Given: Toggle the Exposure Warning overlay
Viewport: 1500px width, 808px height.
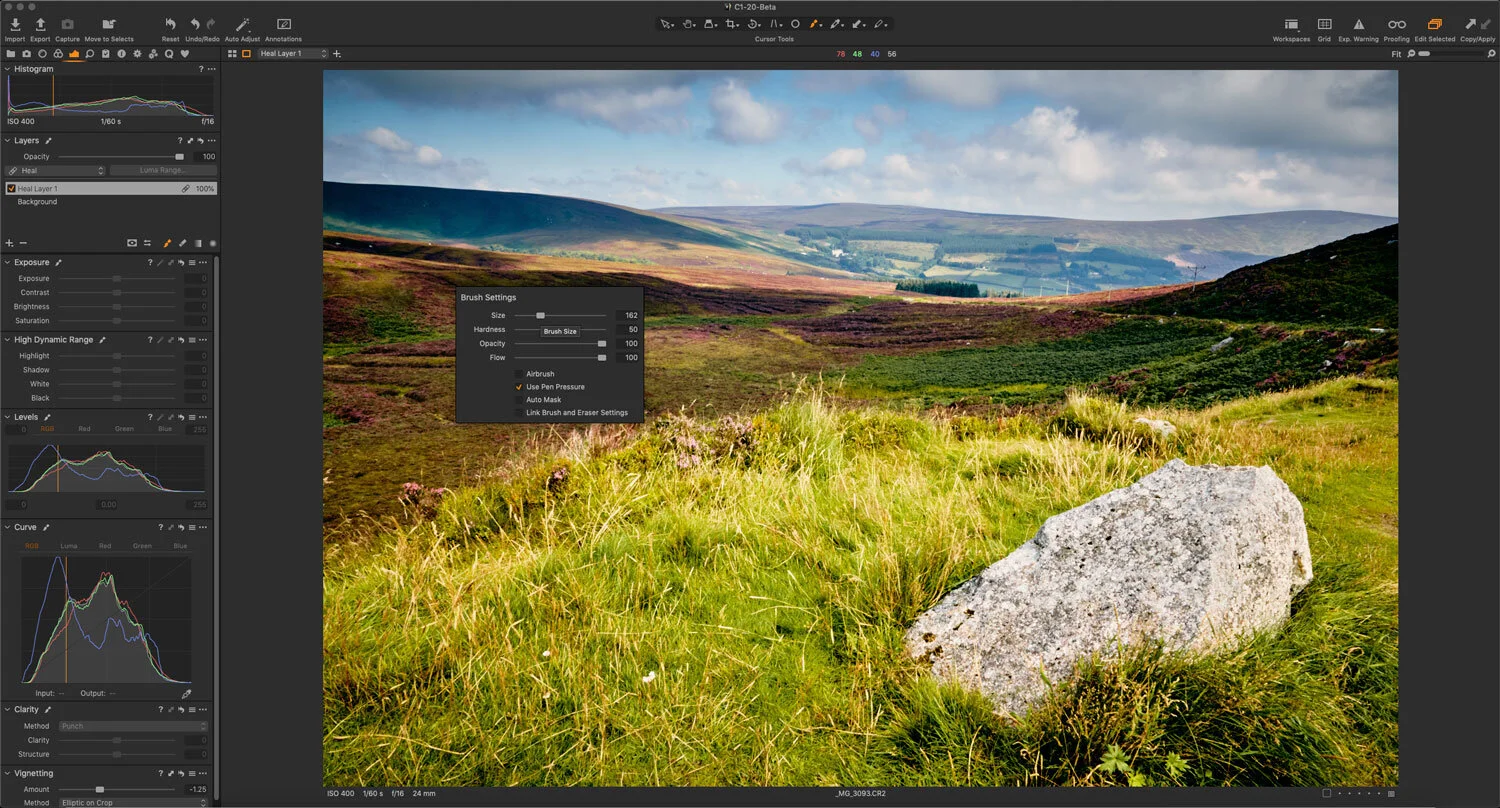Looking at the screenshot, I should pyautogui.click(x=1359, y=24).
